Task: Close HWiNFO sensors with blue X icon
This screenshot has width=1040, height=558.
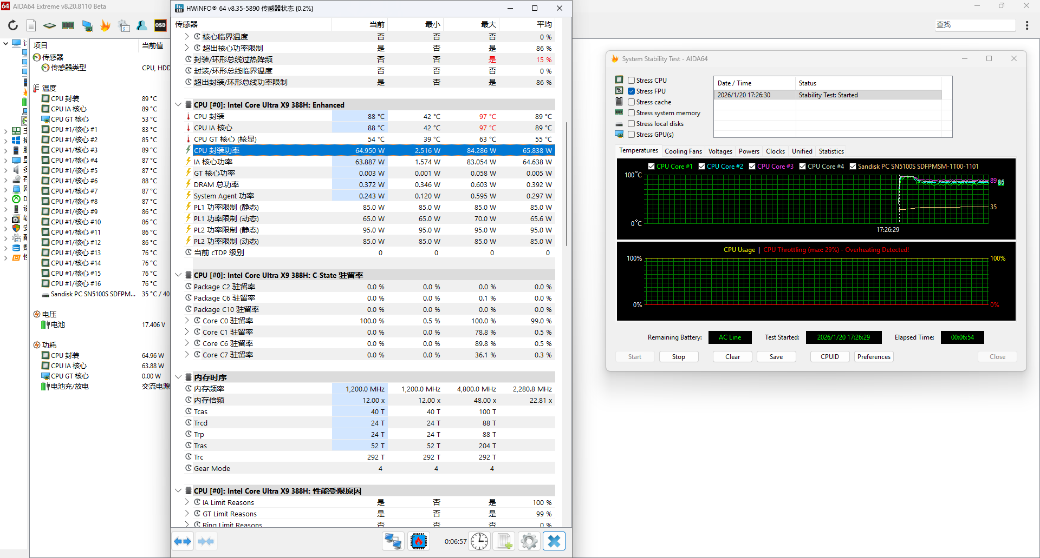Action: pos(554,541)
